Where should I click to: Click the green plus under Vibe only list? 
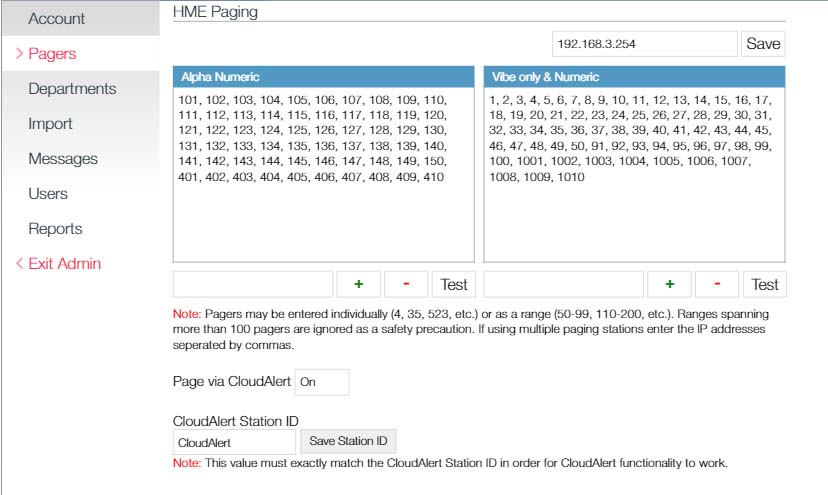(669, 284)
